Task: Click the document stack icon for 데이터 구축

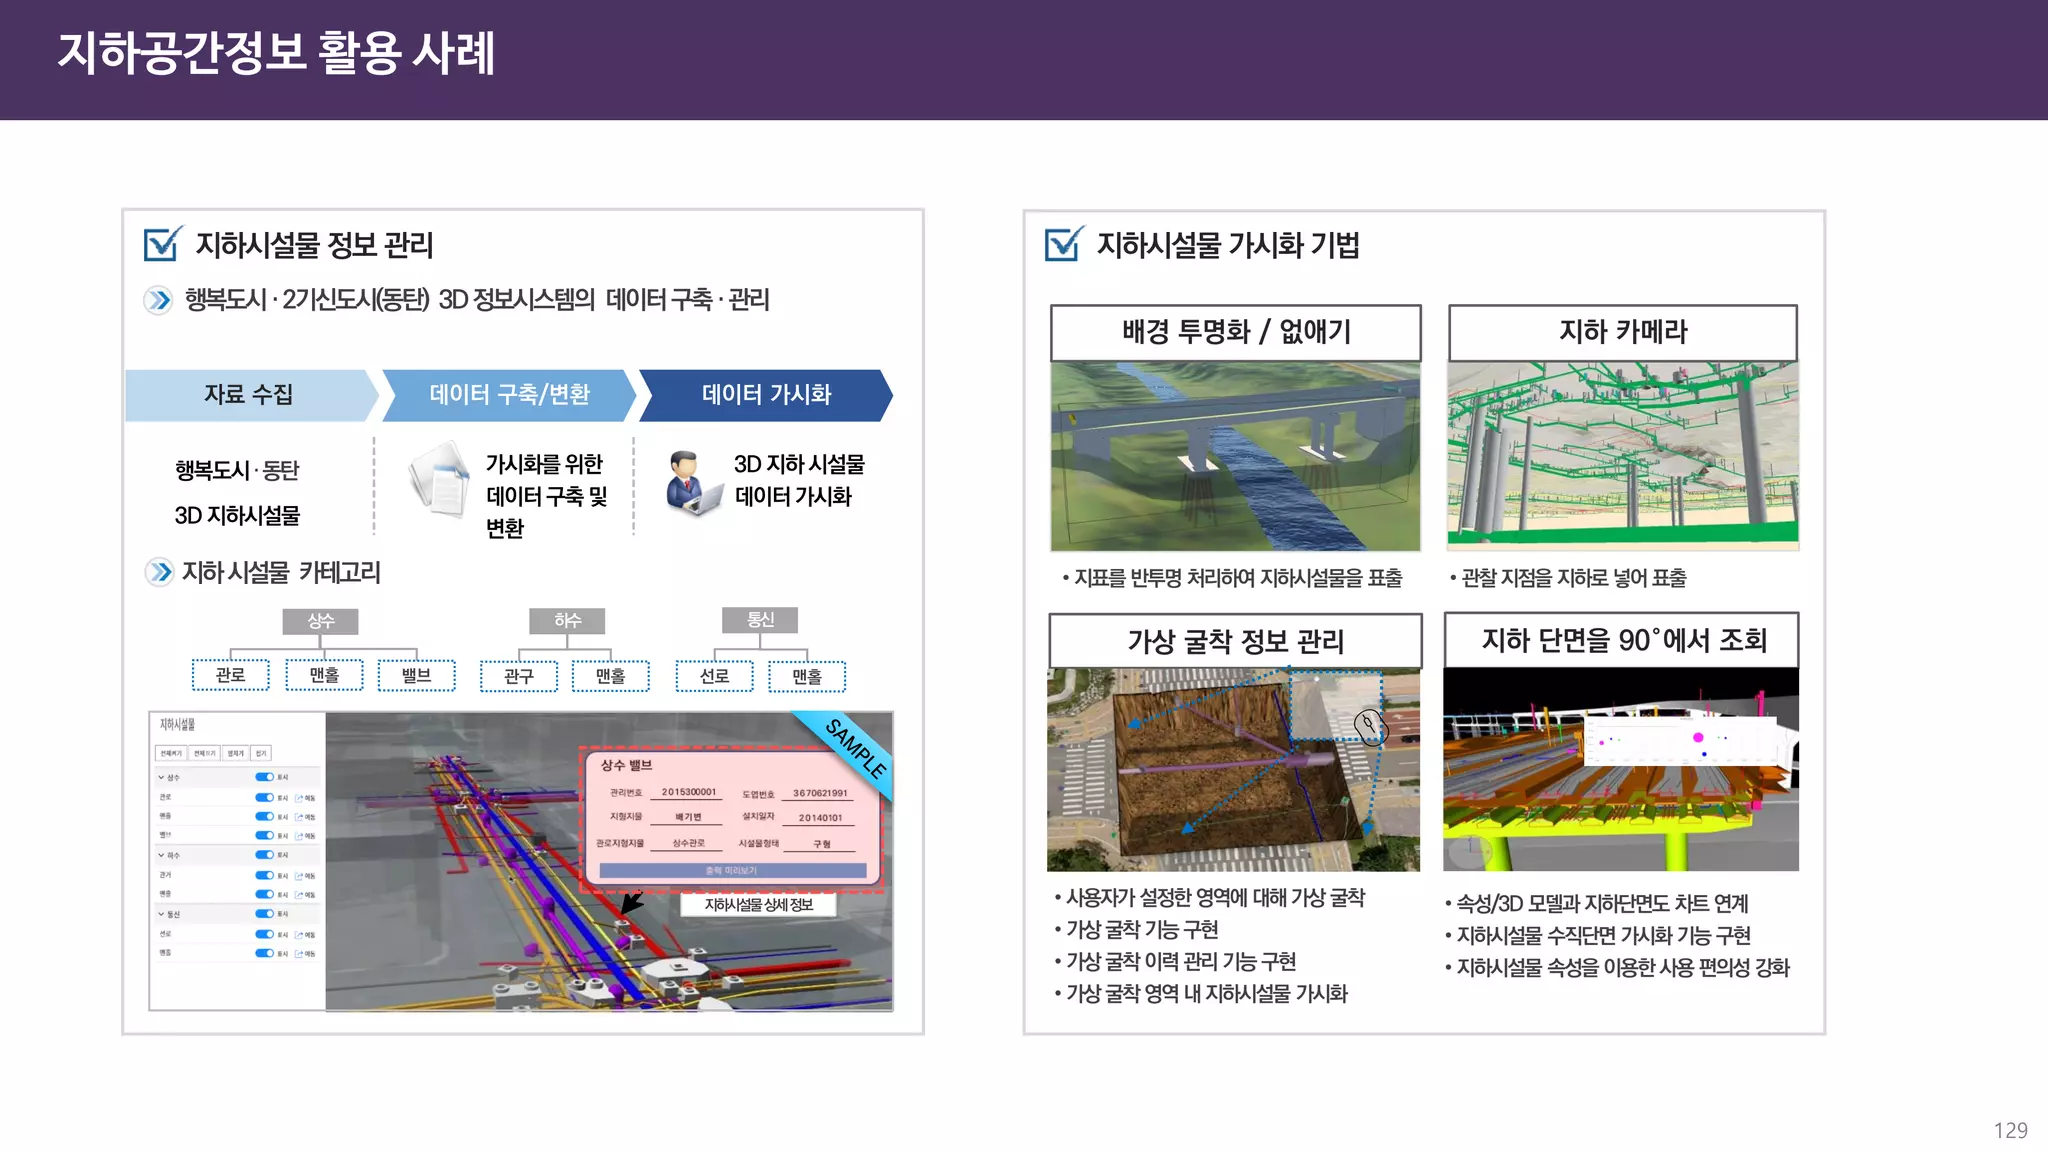Action: point(439,480)
